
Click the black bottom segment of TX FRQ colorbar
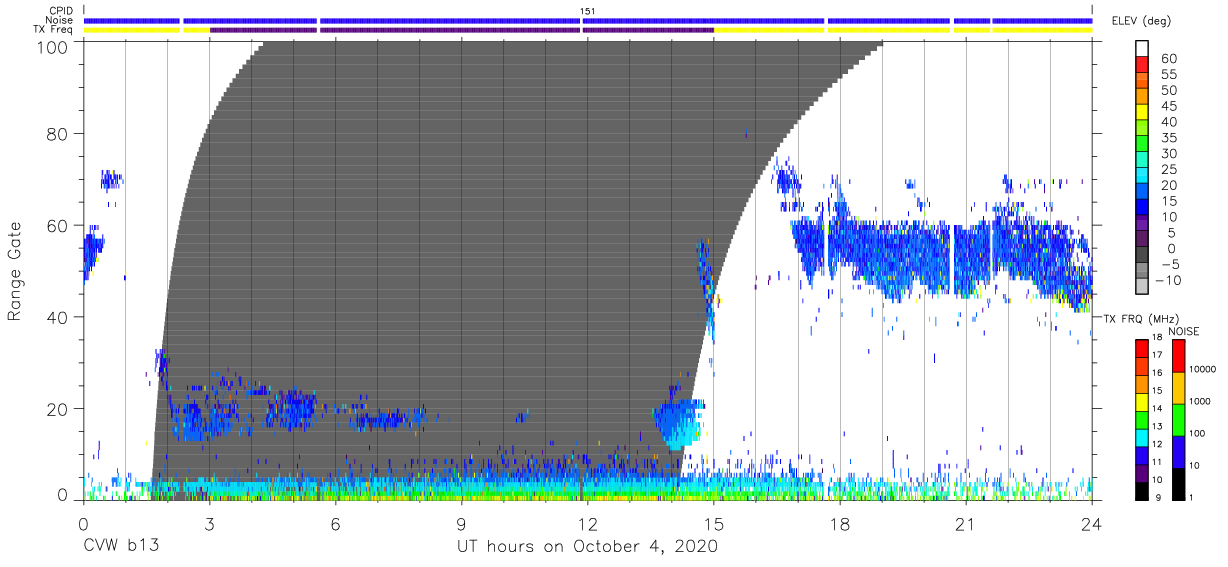point(1142,489)
